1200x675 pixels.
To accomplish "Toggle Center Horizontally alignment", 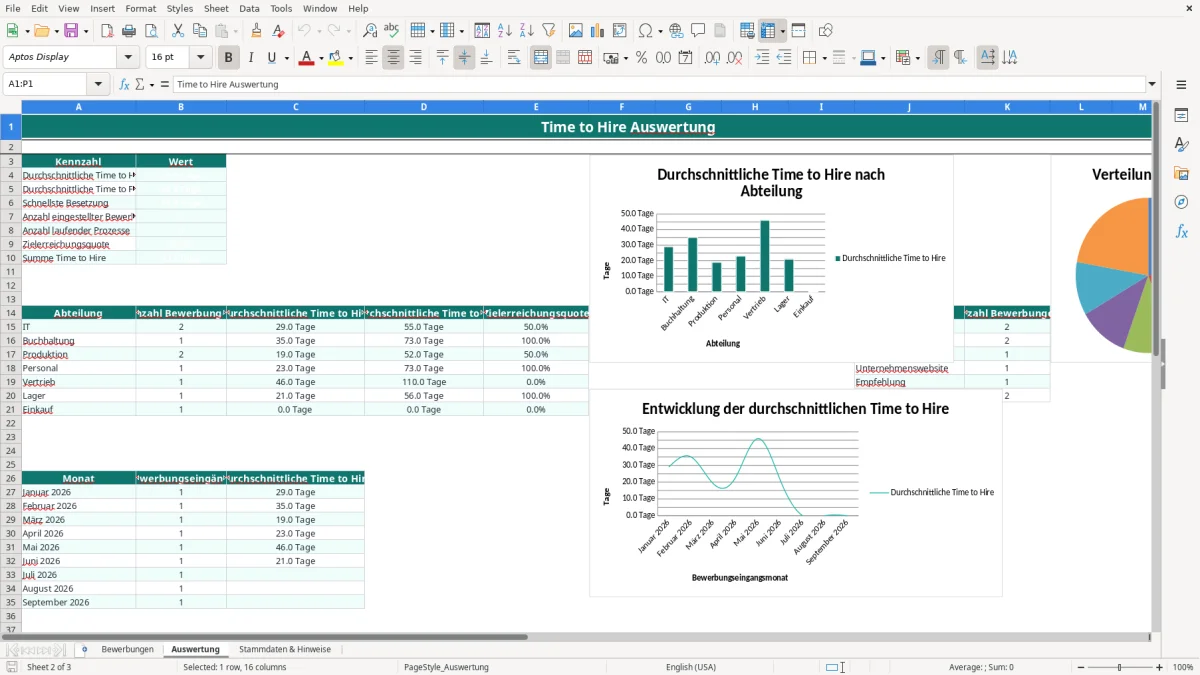I will point(393,58).
